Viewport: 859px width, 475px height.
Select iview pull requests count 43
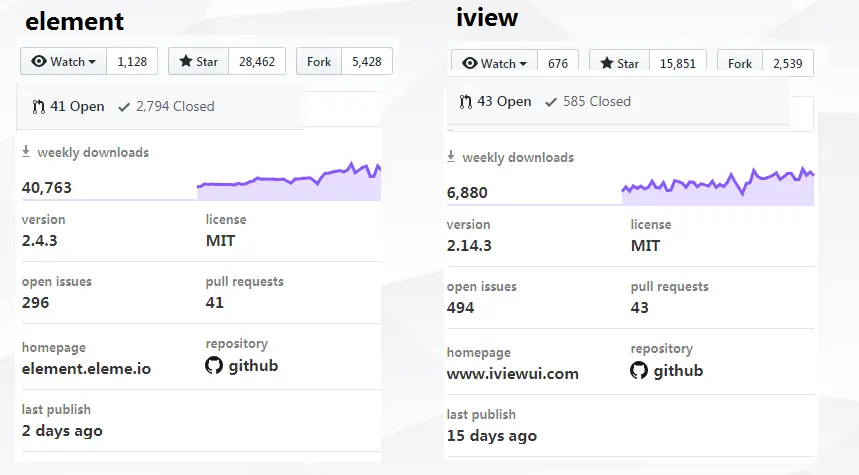(x=639, y=307)
